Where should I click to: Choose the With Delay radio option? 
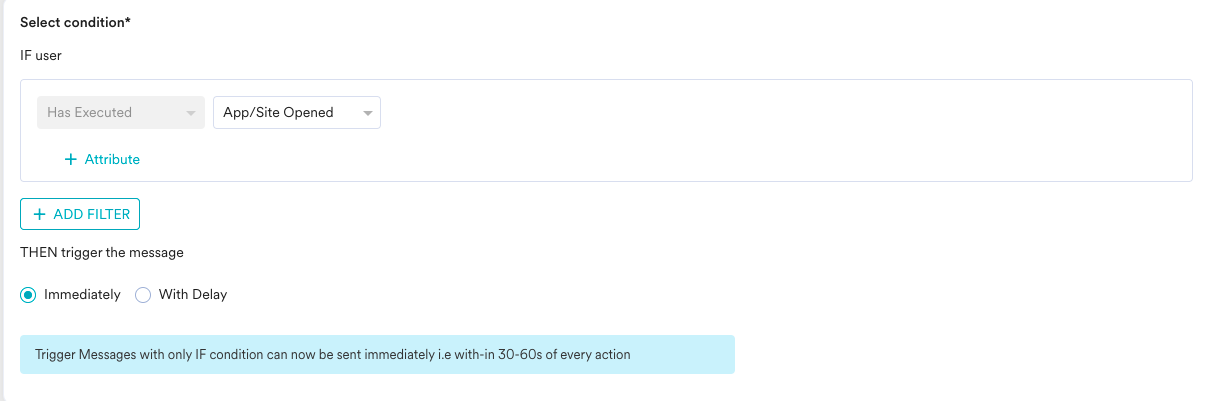click(143, 295)
